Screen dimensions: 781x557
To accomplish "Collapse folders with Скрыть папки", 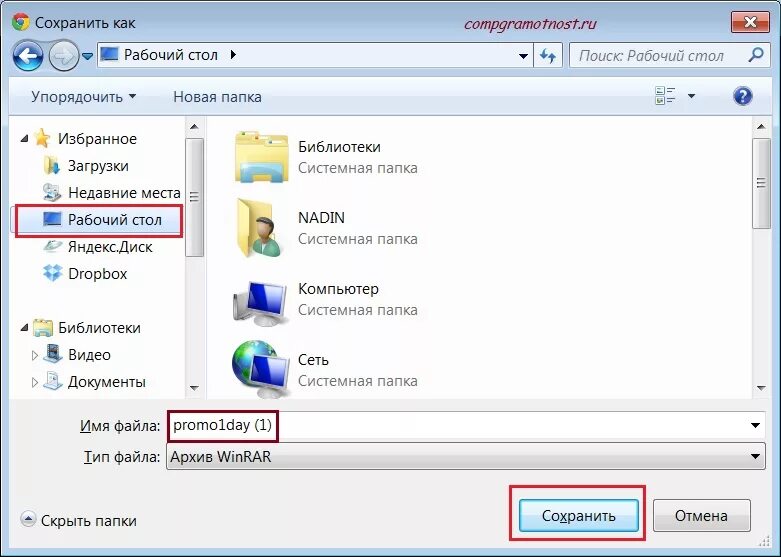I will (x=79, y=521).
